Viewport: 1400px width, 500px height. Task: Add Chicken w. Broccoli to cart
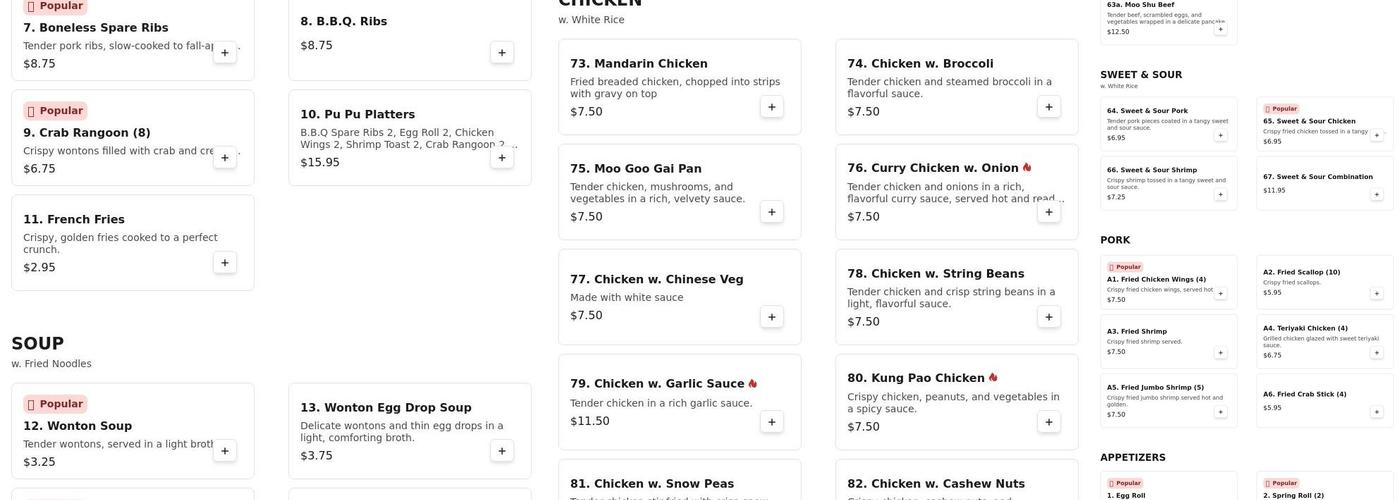point(1049,107)
